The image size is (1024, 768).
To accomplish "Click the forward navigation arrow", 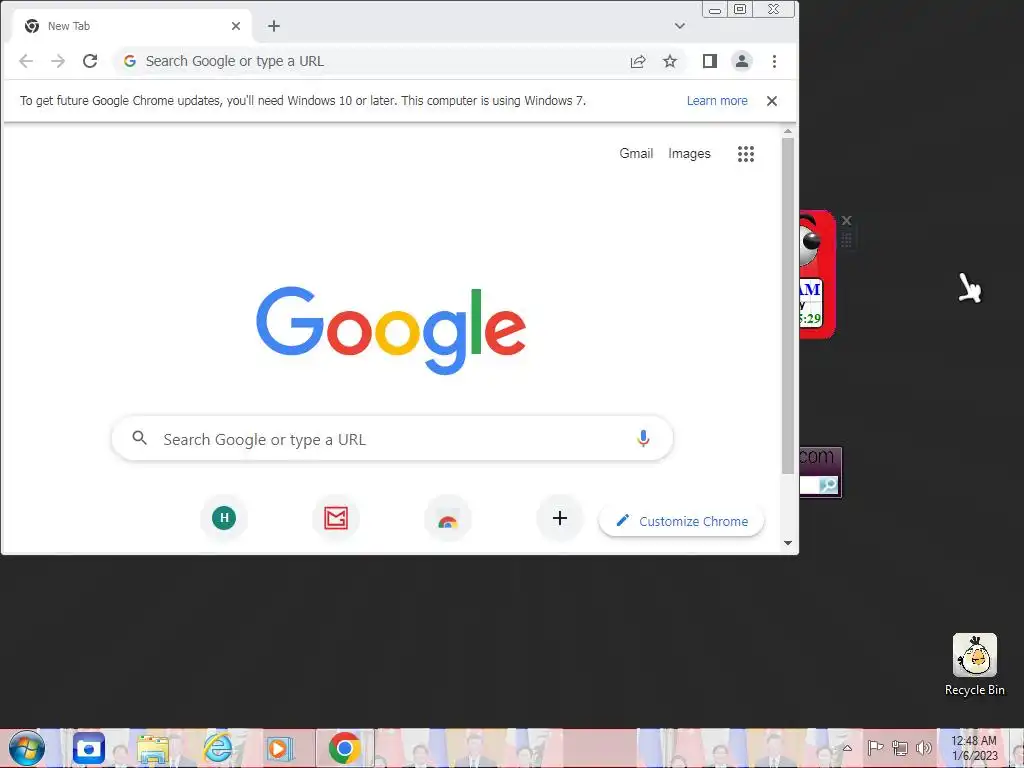I will click(58, 61).
